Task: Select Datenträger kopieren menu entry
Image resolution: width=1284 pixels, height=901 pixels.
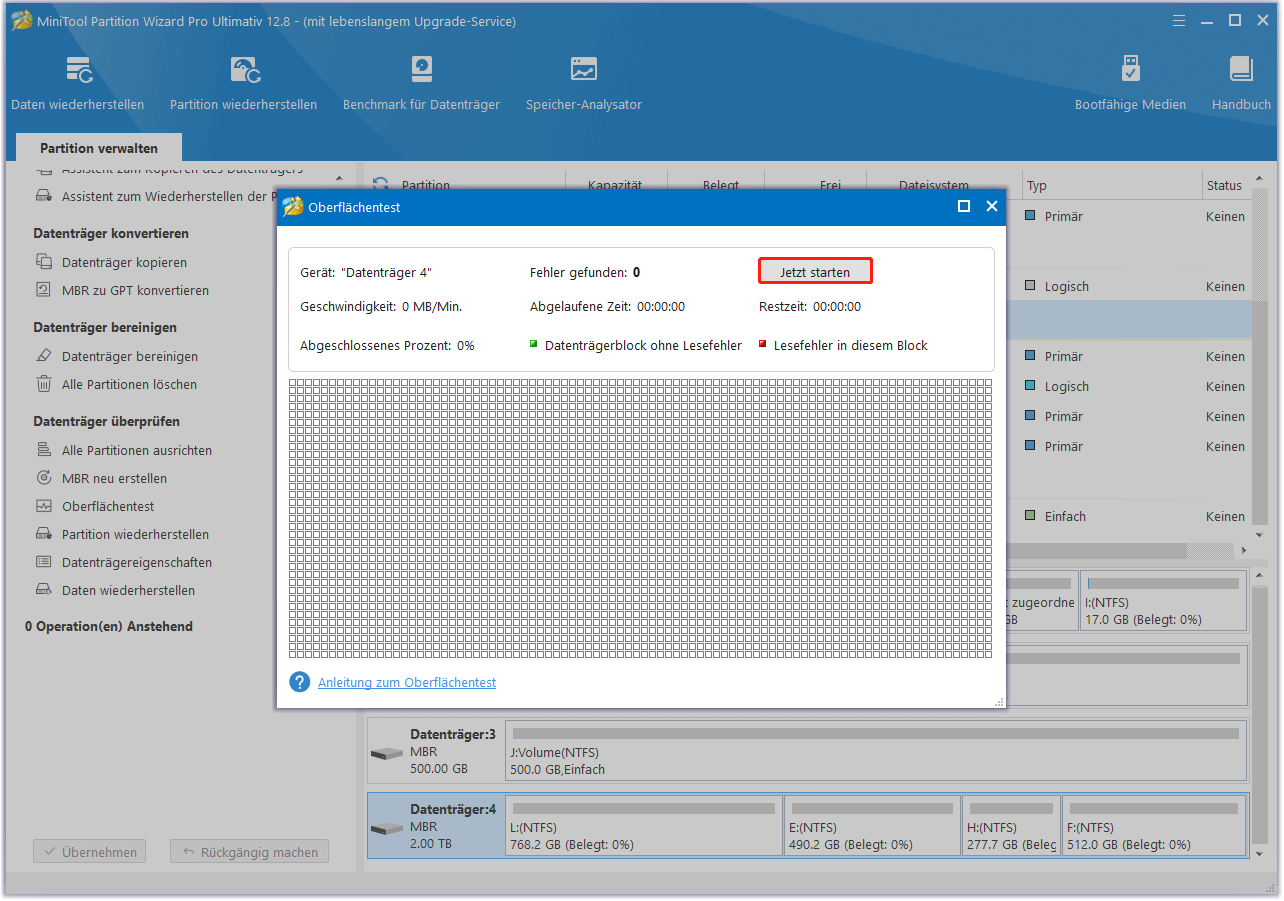Action: (x=124, y=262)
